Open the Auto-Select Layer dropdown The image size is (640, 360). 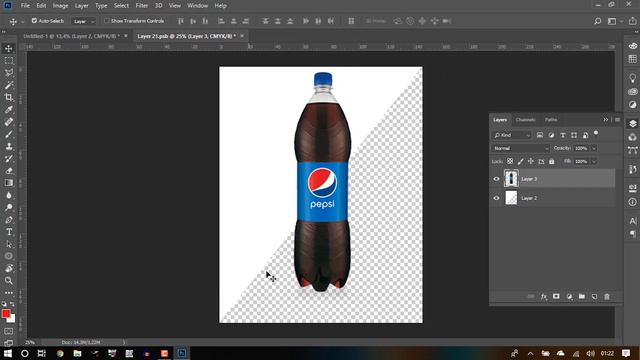(84, 21)
